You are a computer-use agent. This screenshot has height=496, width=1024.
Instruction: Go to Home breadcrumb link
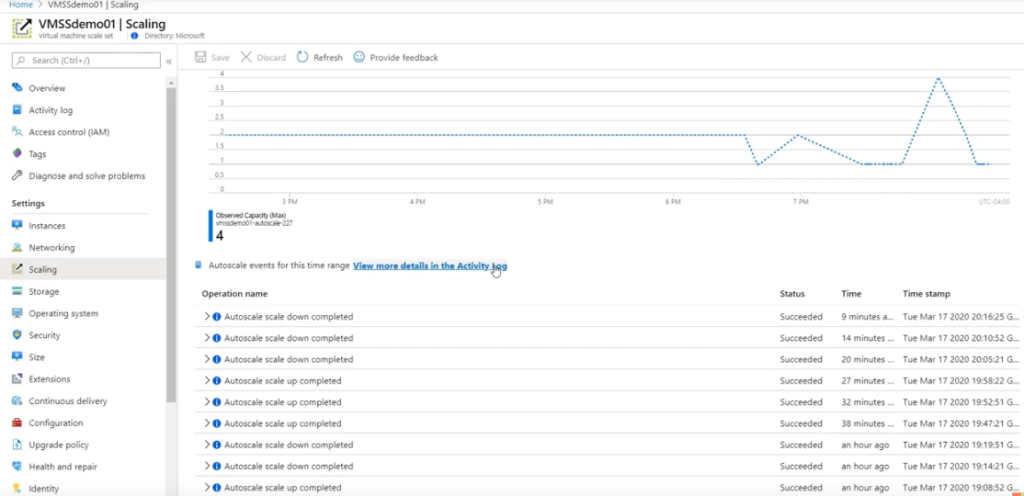pos(21,5)
